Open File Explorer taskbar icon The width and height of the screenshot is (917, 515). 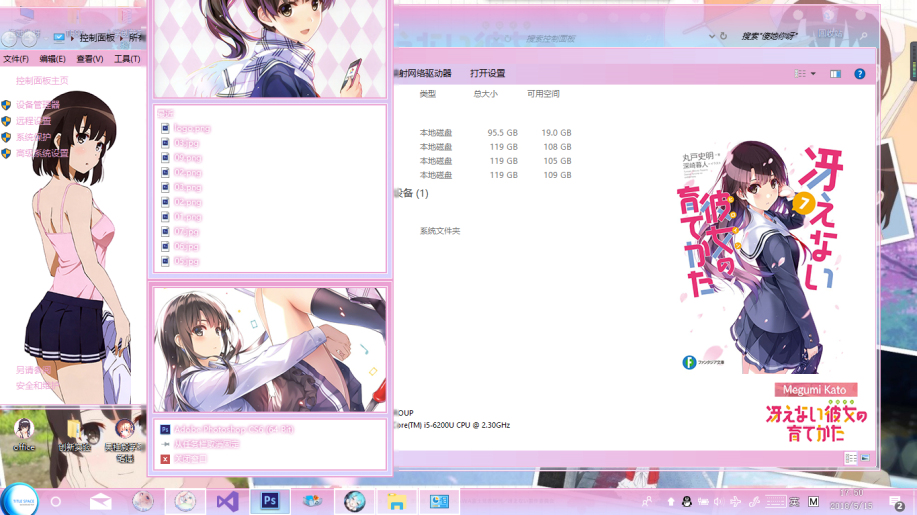coord(397,501)
